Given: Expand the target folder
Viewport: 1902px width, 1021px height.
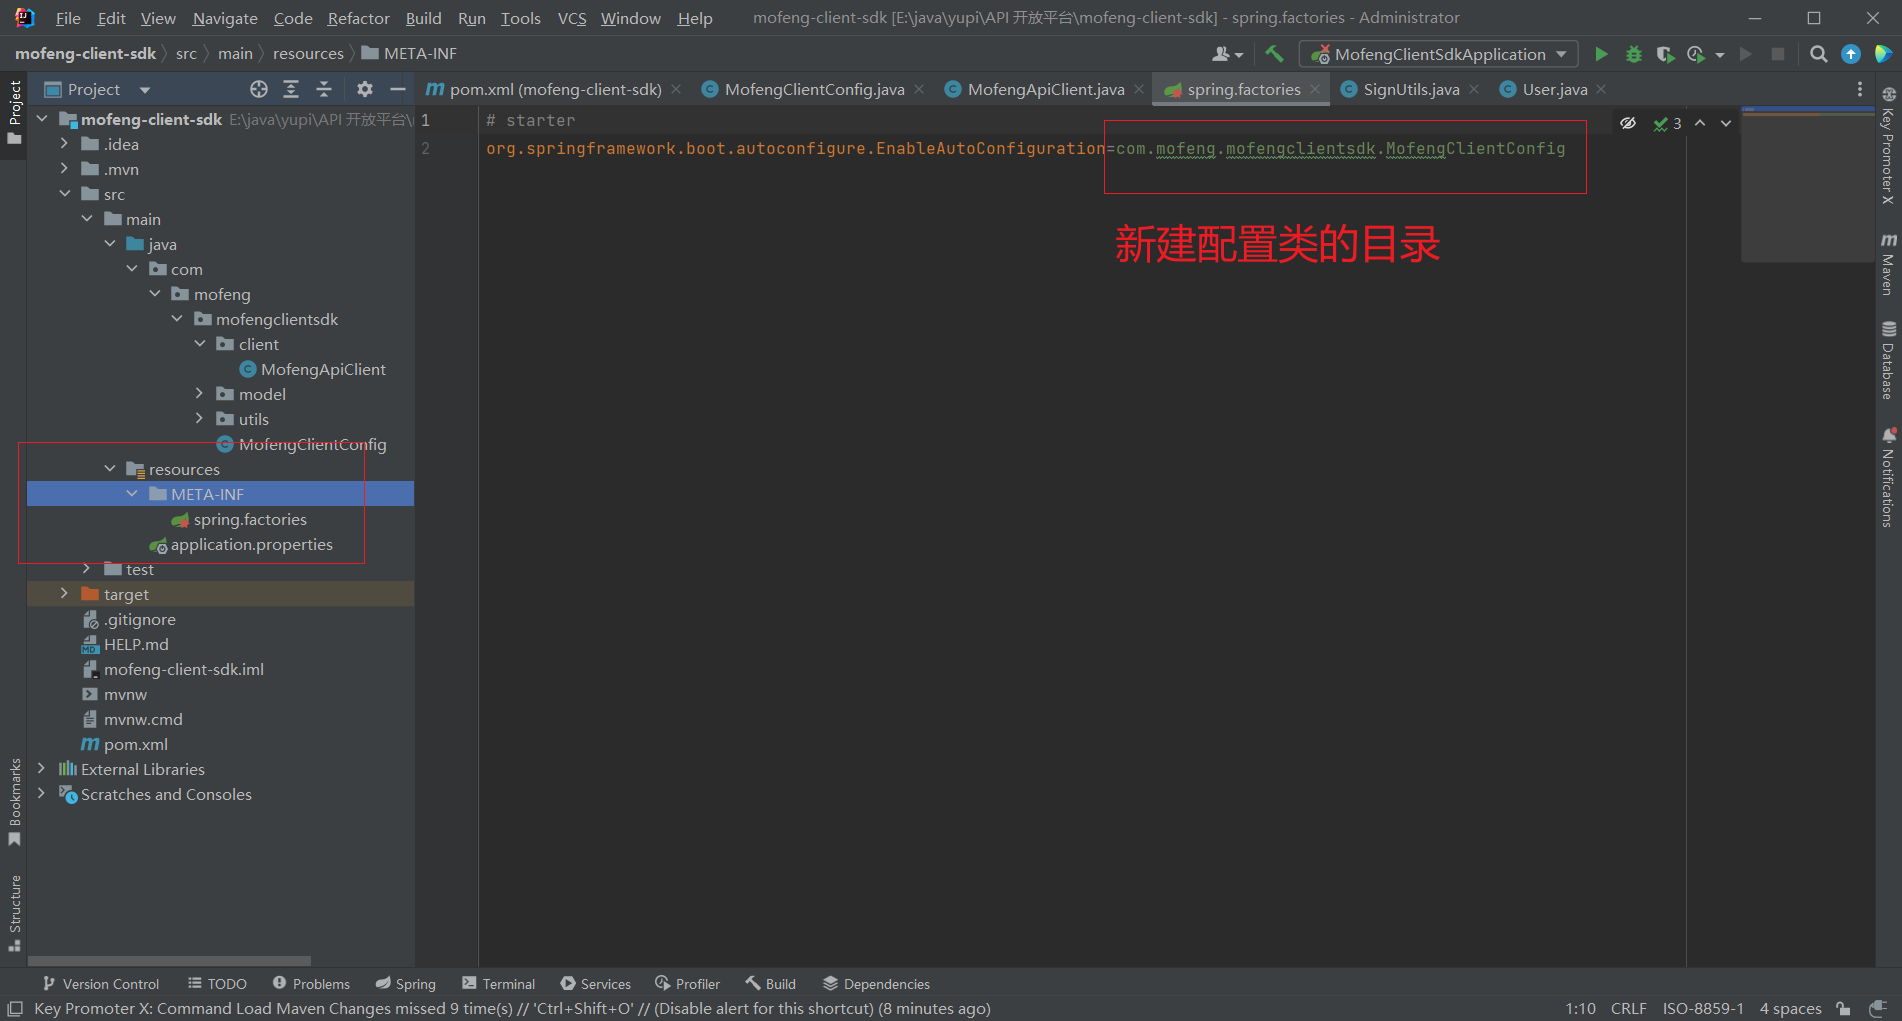Looking at the screenshot, I should [64, 594].
